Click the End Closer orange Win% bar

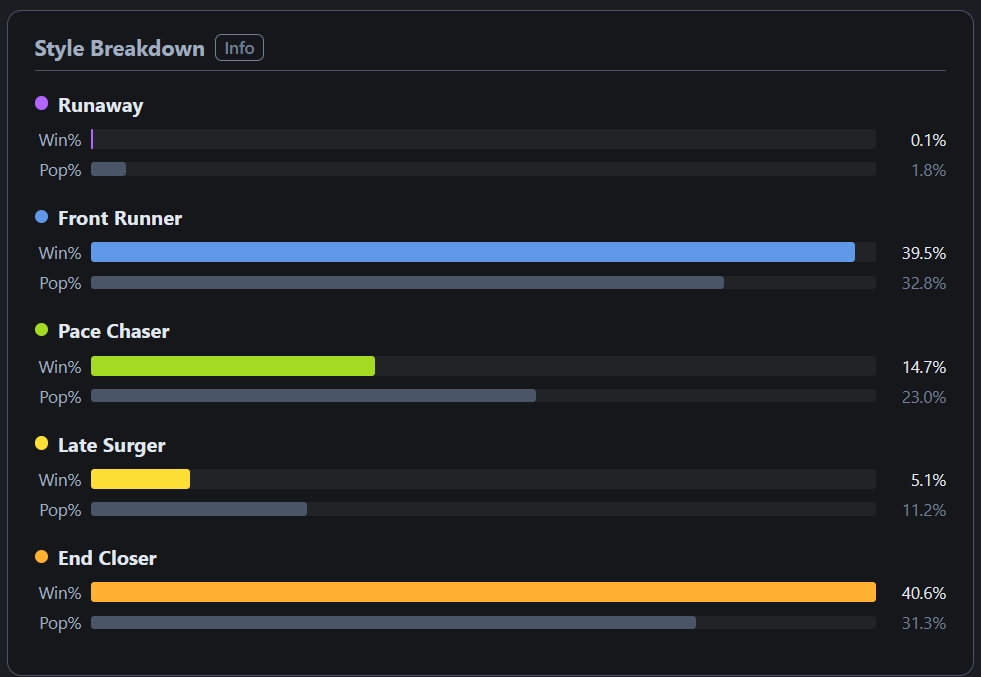click(484, 592)
